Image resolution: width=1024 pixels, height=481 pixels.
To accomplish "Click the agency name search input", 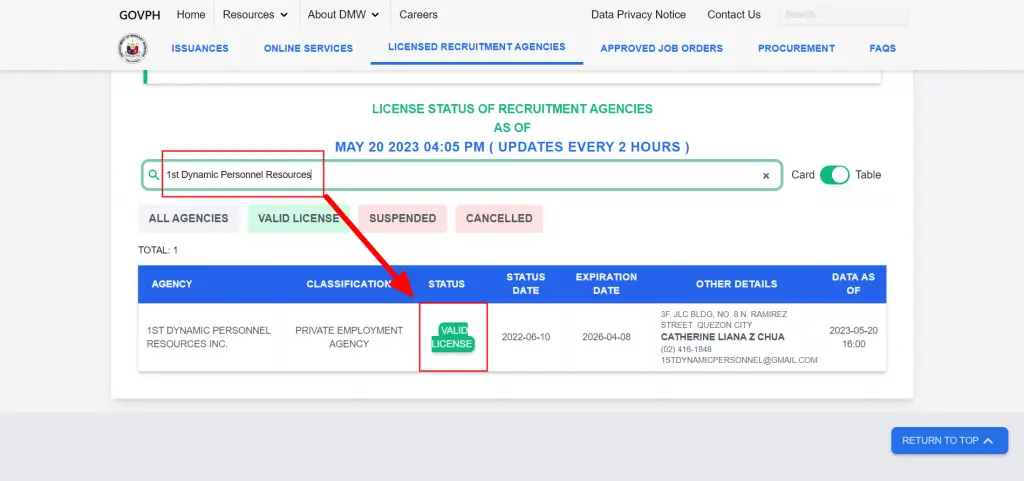I will tap(461, 175).
